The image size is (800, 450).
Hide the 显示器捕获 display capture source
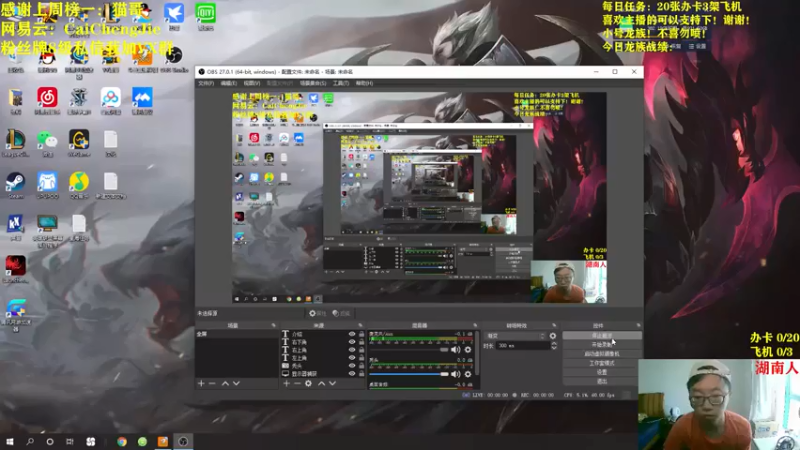coord(352,373)
